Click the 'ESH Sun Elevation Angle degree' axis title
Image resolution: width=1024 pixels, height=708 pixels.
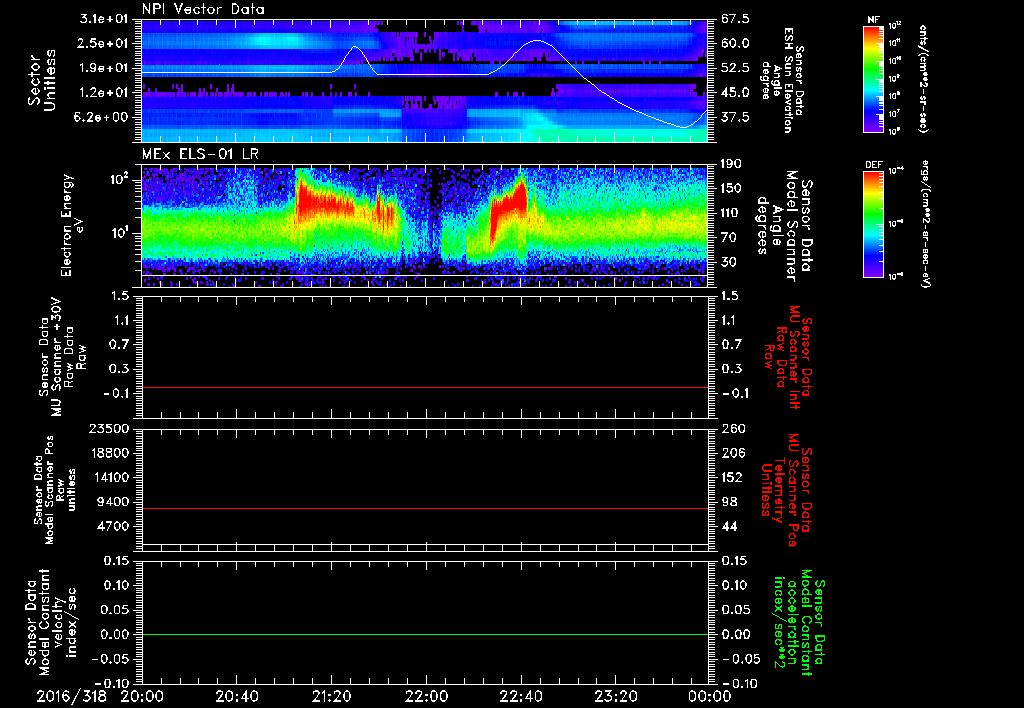click(784, 80)
